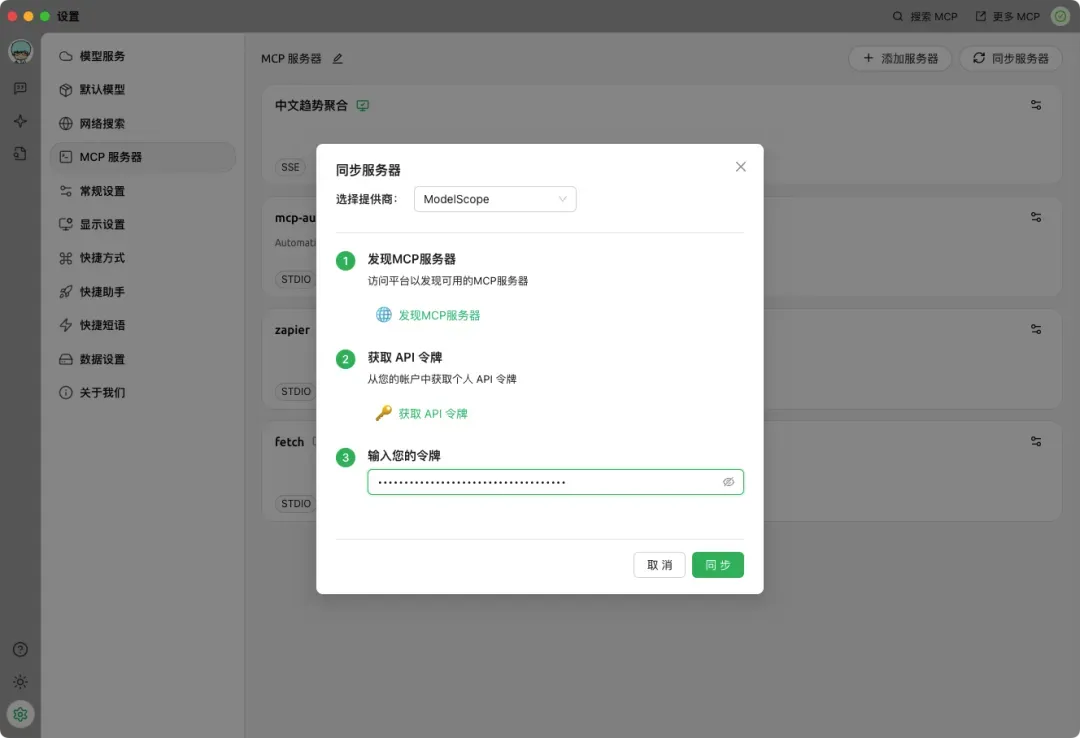Open settings sliders for fetch server
This screenshot has width=1080, height=738.
[1036, 441]
